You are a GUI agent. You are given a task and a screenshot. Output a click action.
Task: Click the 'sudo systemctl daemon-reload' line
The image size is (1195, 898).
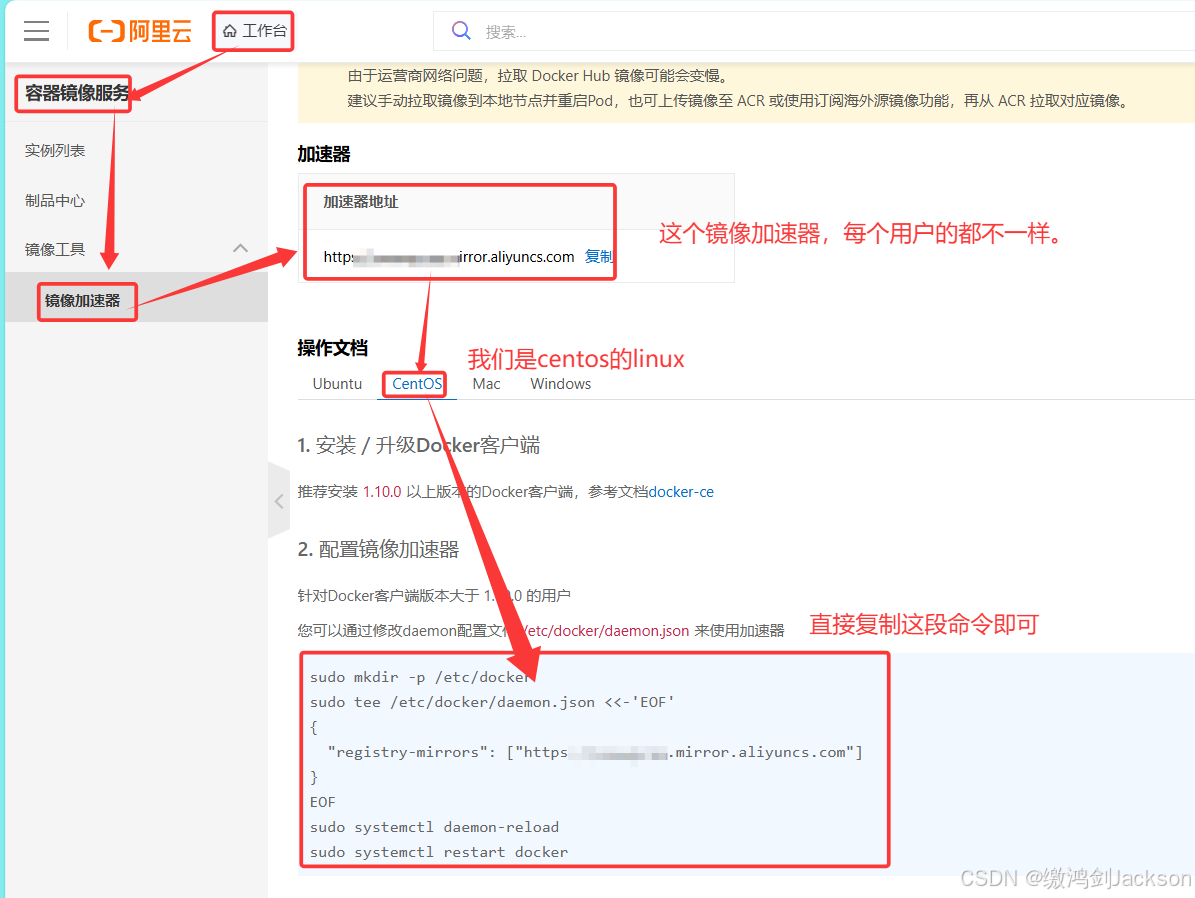click(434, 827)
